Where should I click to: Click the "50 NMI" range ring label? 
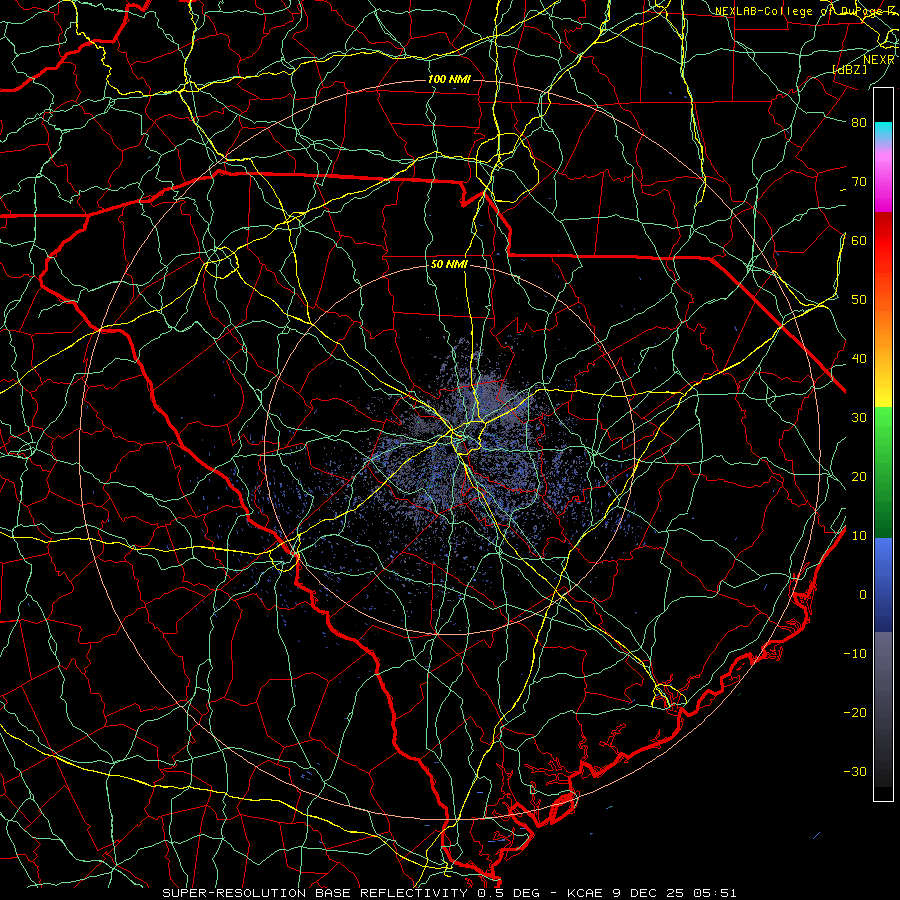pos(449,265)
